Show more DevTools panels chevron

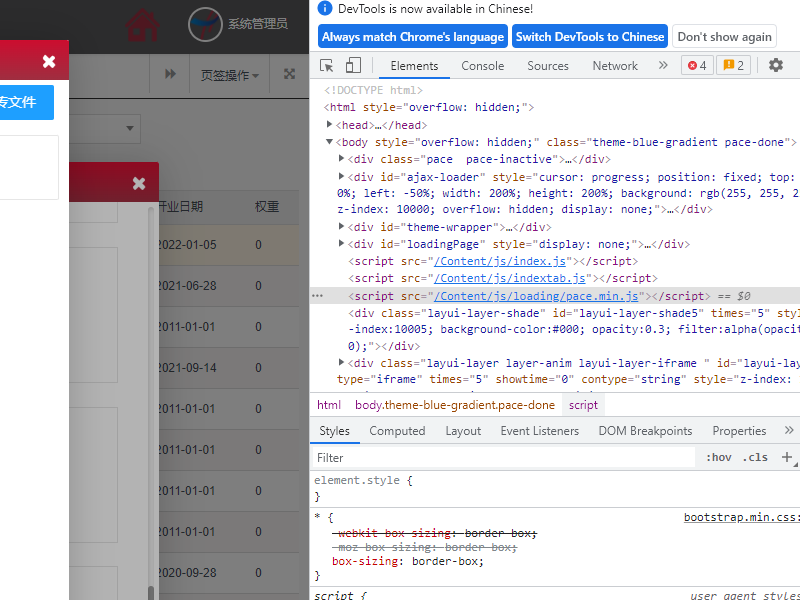662,66
